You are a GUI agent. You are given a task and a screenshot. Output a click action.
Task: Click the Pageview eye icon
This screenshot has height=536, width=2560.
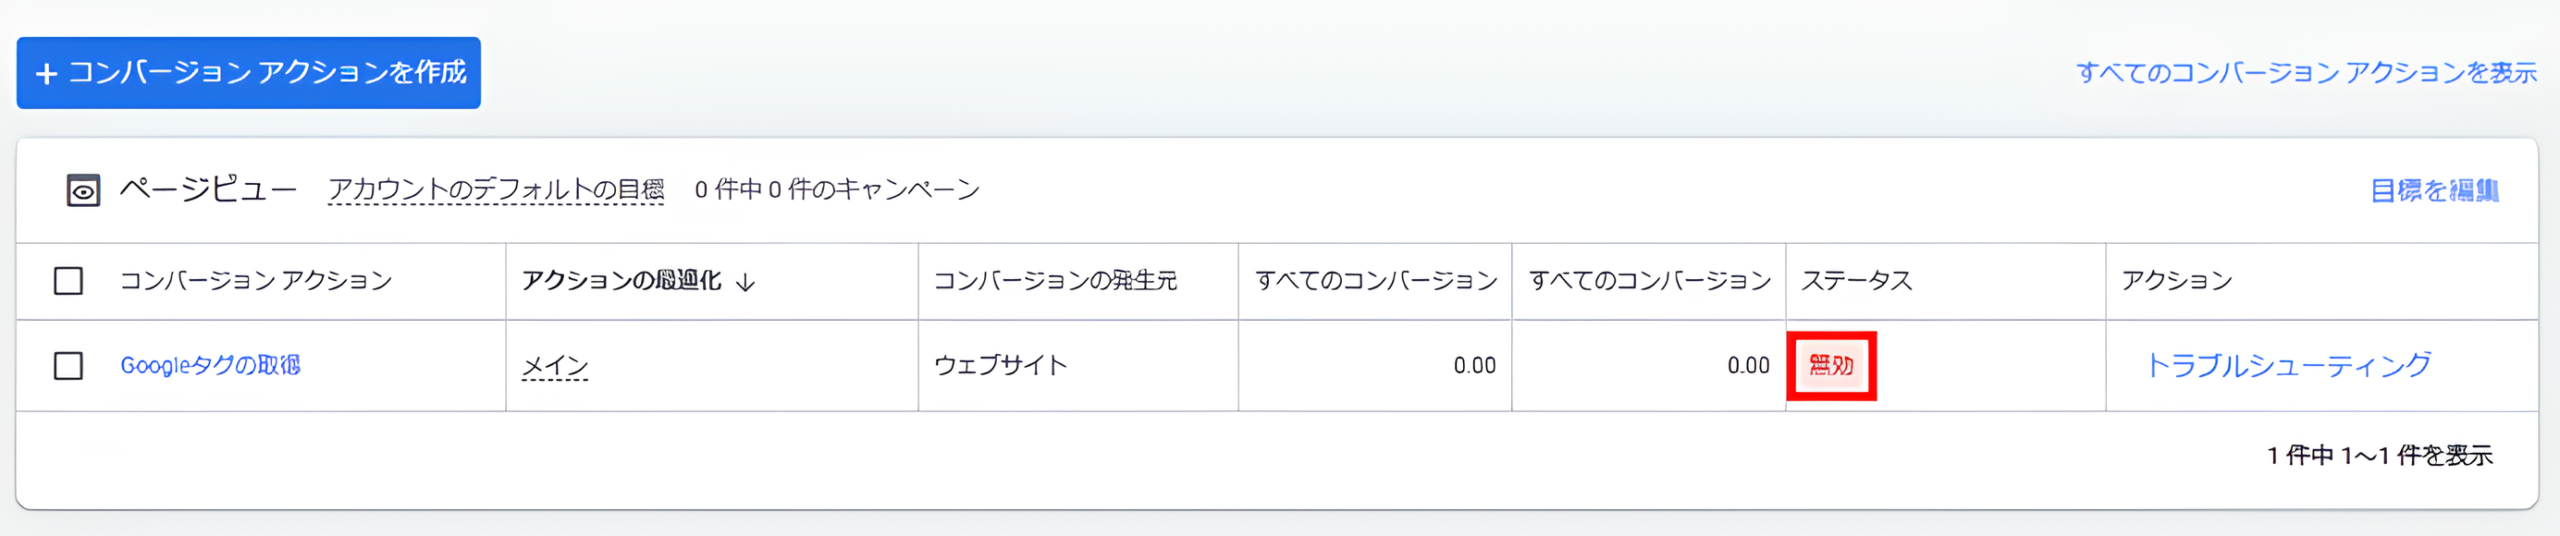pyautogui.click(x=83, y=190)
